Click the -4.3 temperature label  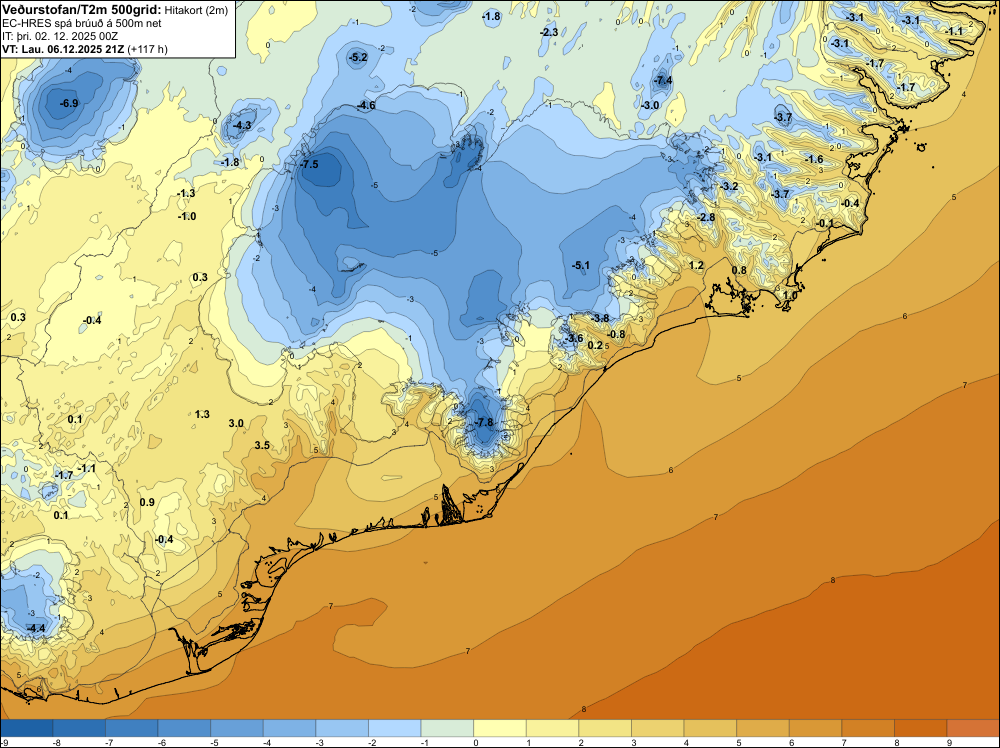(x=242, y=126)
